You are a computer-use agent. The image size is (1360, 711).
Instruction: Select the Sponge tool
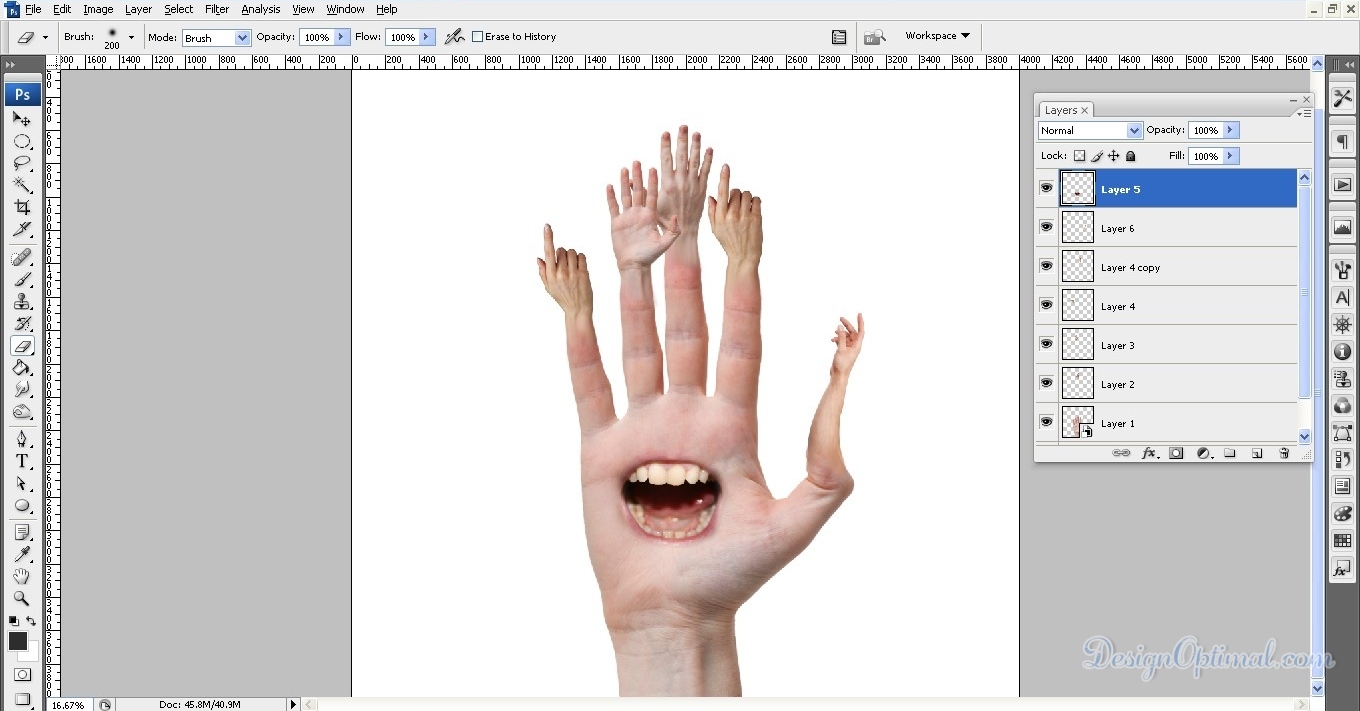tap(22, 412)
